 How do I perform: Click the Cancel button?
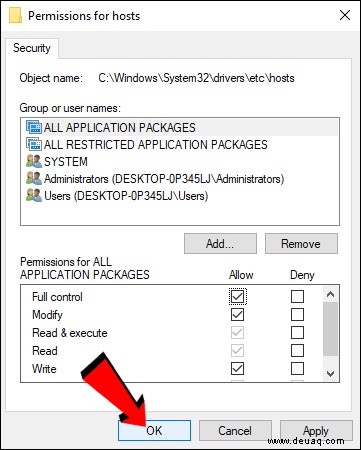click(x=235, y=430)
